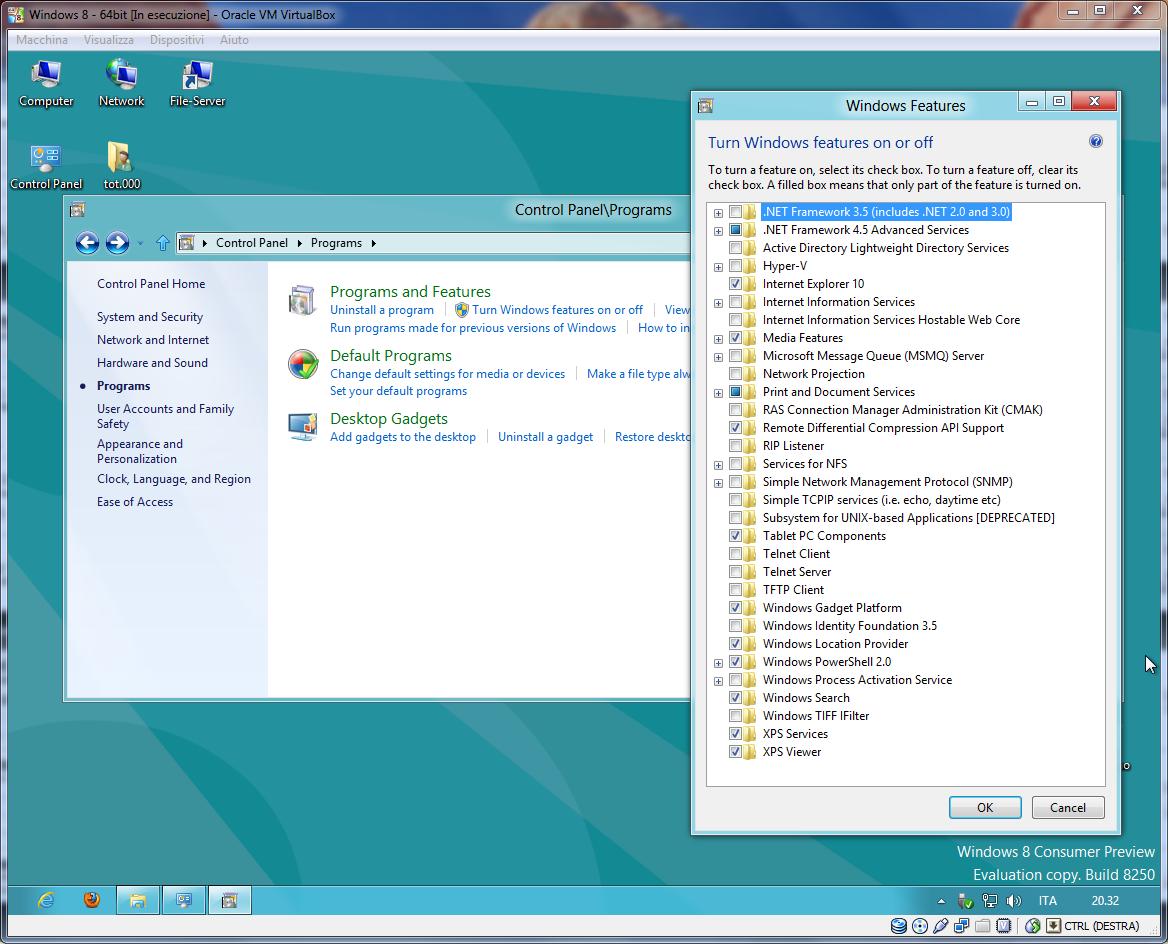Click the volume speaker tray icon
1168x944 pixels.
(1013, 901)
